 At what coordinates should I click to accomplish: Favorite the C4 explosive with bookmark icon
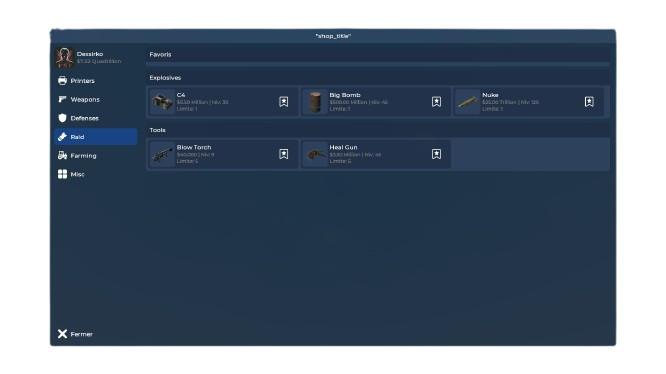(283, 101)
